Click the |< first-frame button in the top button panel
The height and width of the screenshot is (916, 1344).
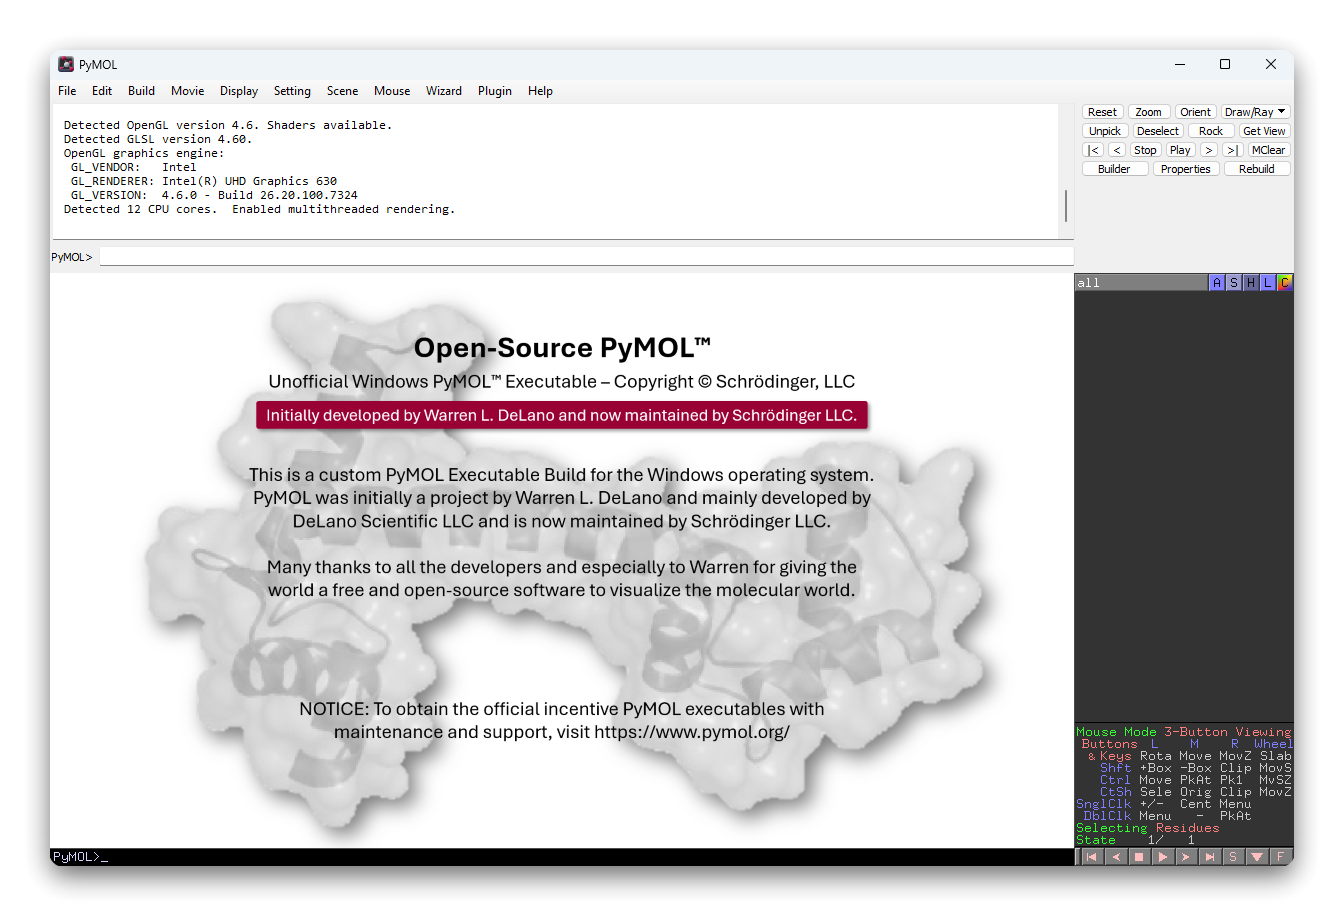(1093, 150)
